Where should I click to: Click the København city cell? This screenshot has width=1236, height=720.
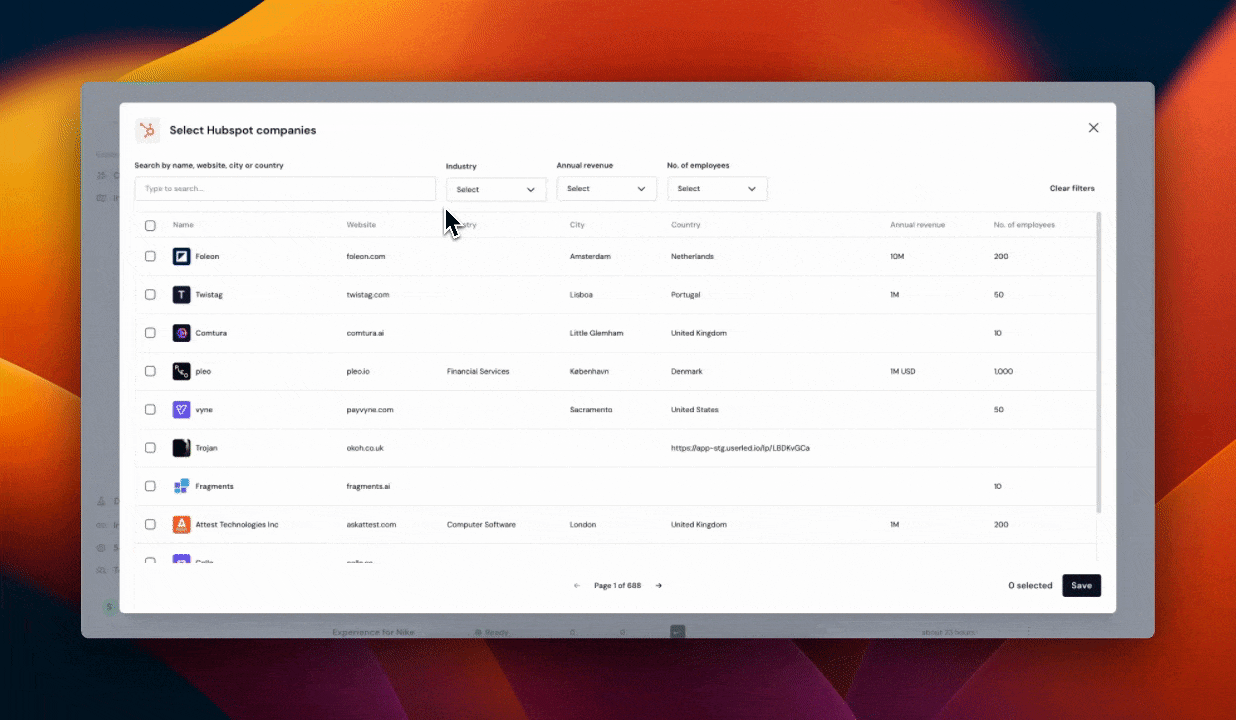tap(589, 371)
